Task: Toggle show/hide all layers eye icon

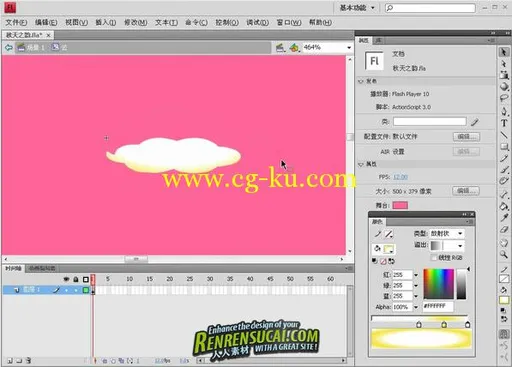Action: click(66, 279)
